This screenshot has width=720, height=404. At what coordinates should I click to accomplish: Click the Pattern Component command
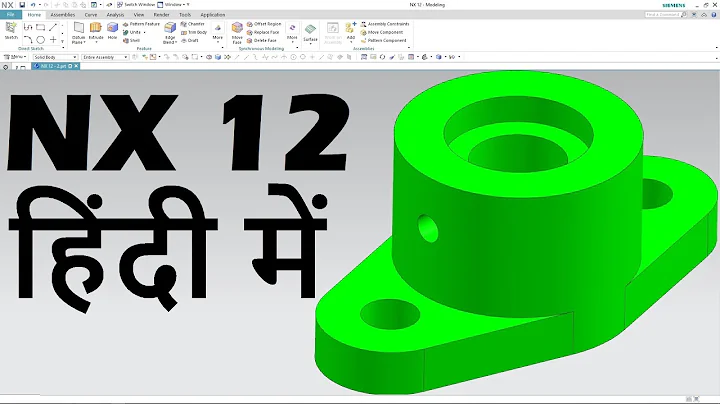click(x=383, y=40)
